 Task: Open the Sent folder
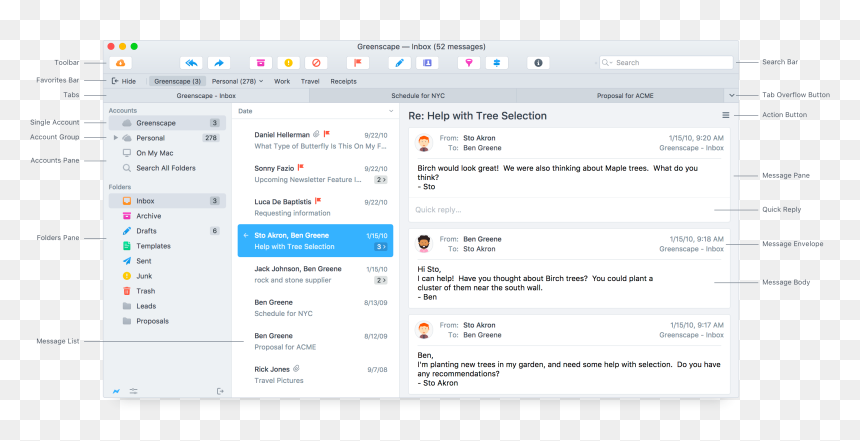point(167,261)
